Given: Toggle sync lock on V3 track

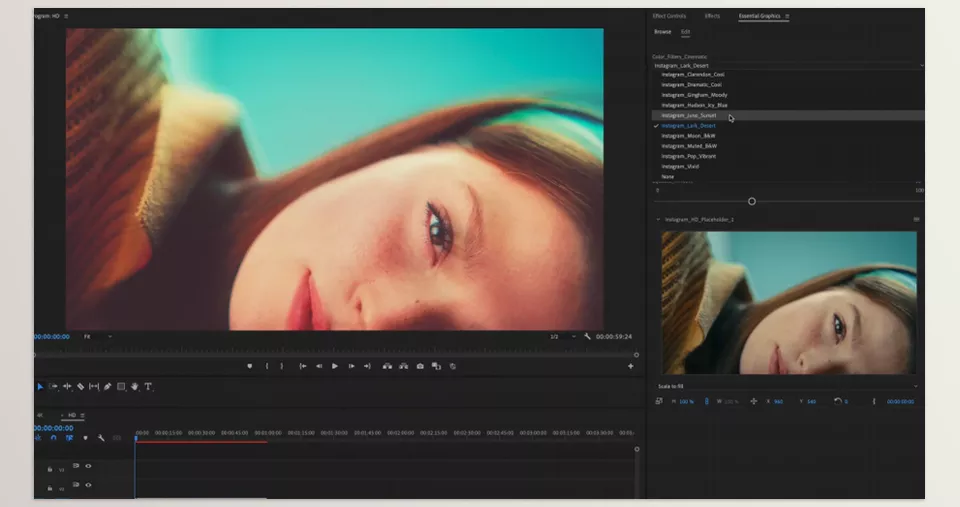Looking at the screenshot, I should coord(76,466).
